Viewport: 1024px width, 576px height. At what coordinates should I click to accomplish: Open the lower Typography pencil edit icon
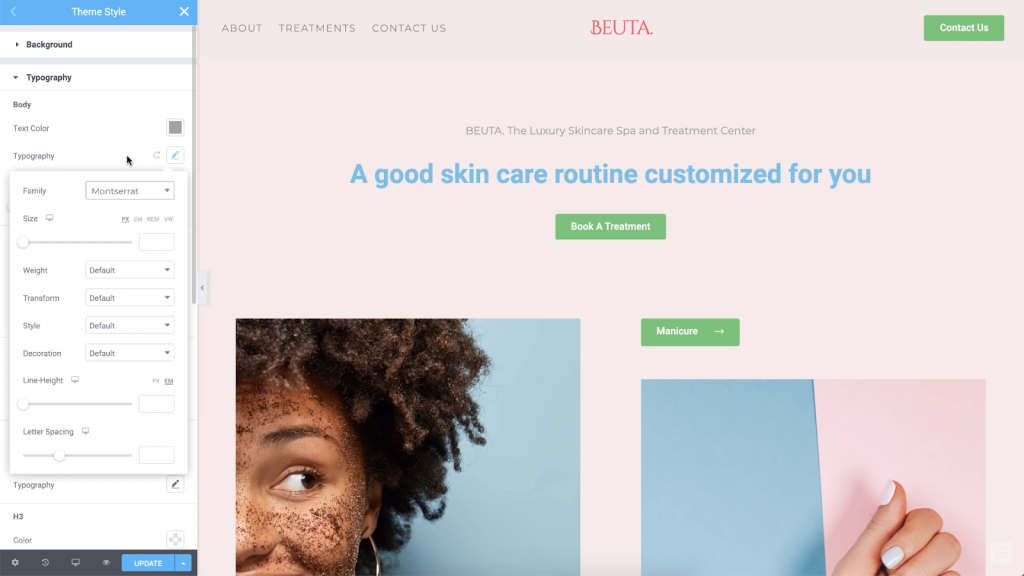pos(175,485)
